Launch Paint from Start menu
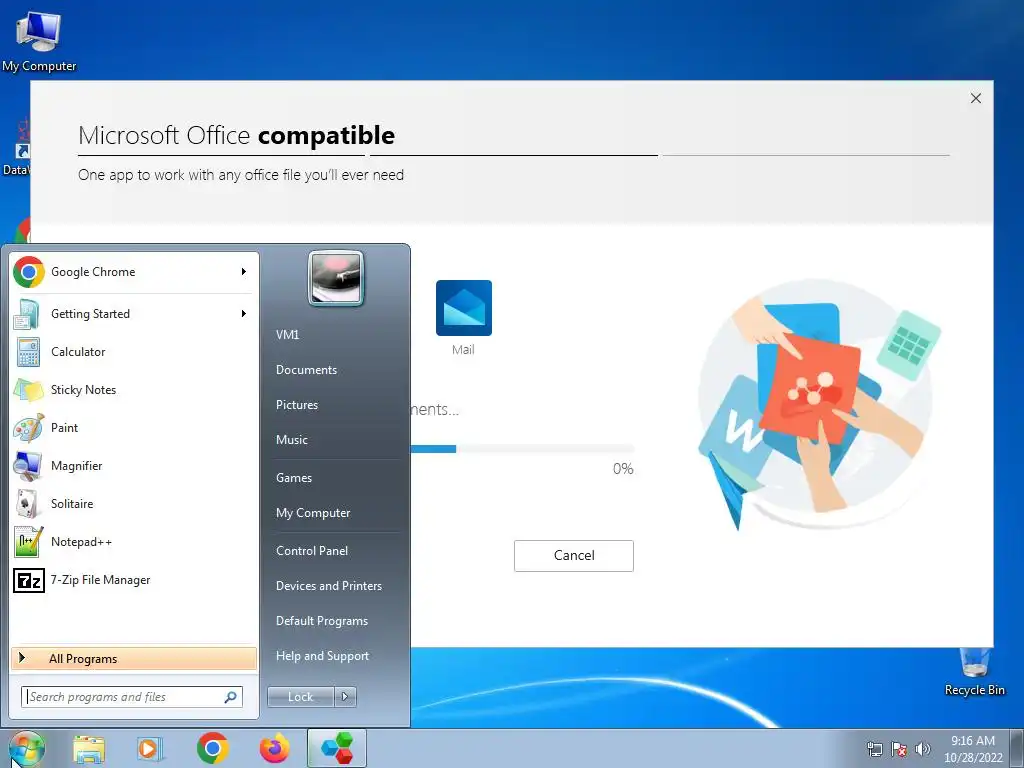Screen dimensions: 1024x768 133,428
